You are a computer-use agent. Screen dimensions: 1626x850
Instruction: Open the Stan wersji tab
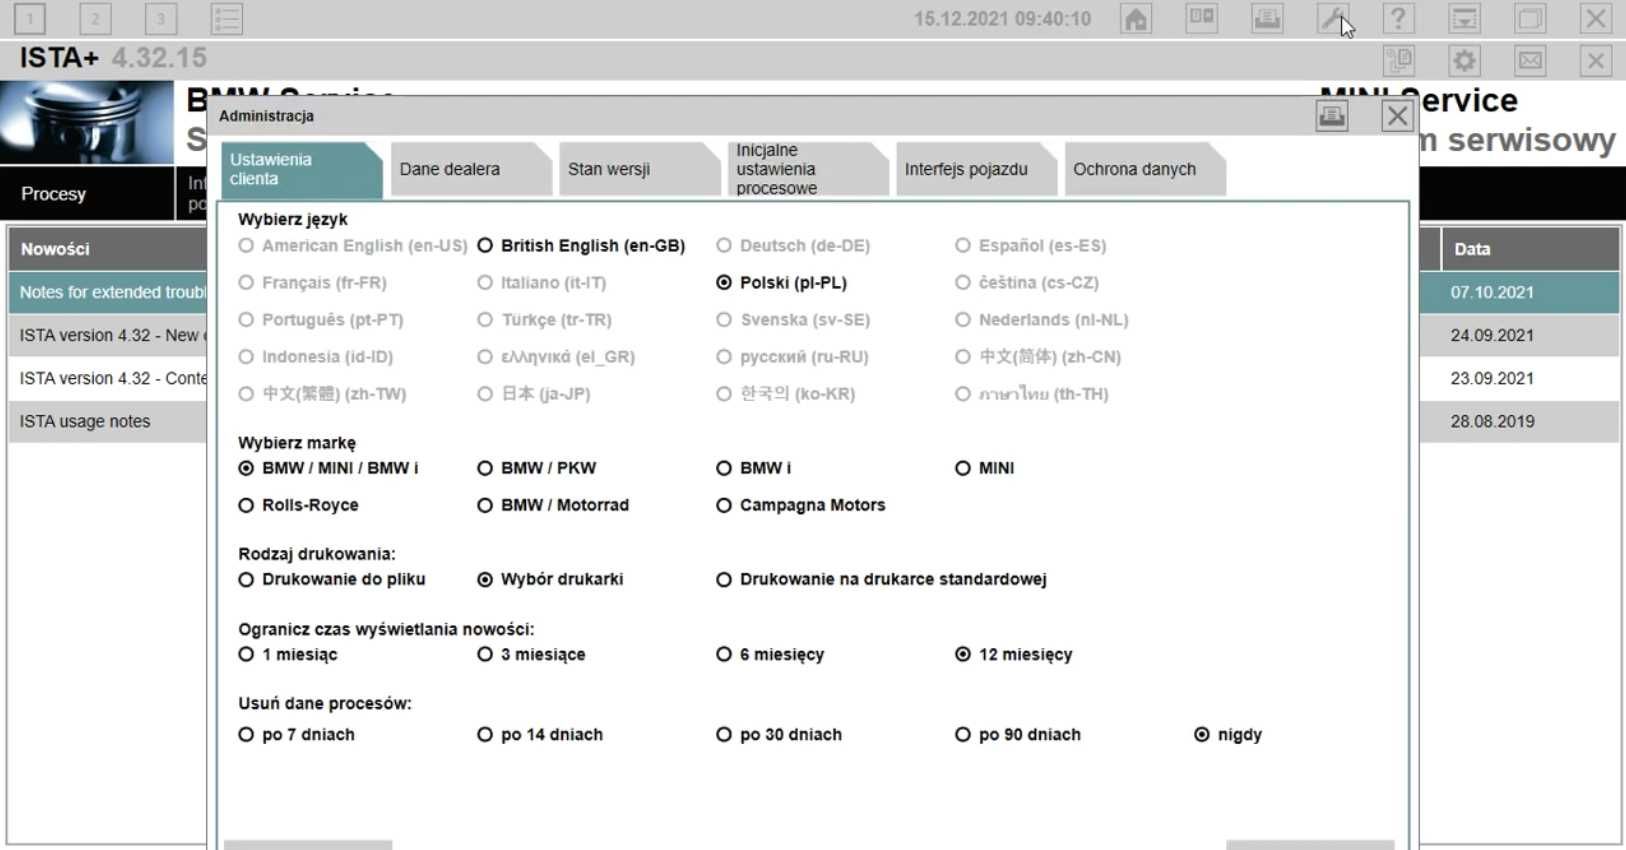[x=639, y=169]
